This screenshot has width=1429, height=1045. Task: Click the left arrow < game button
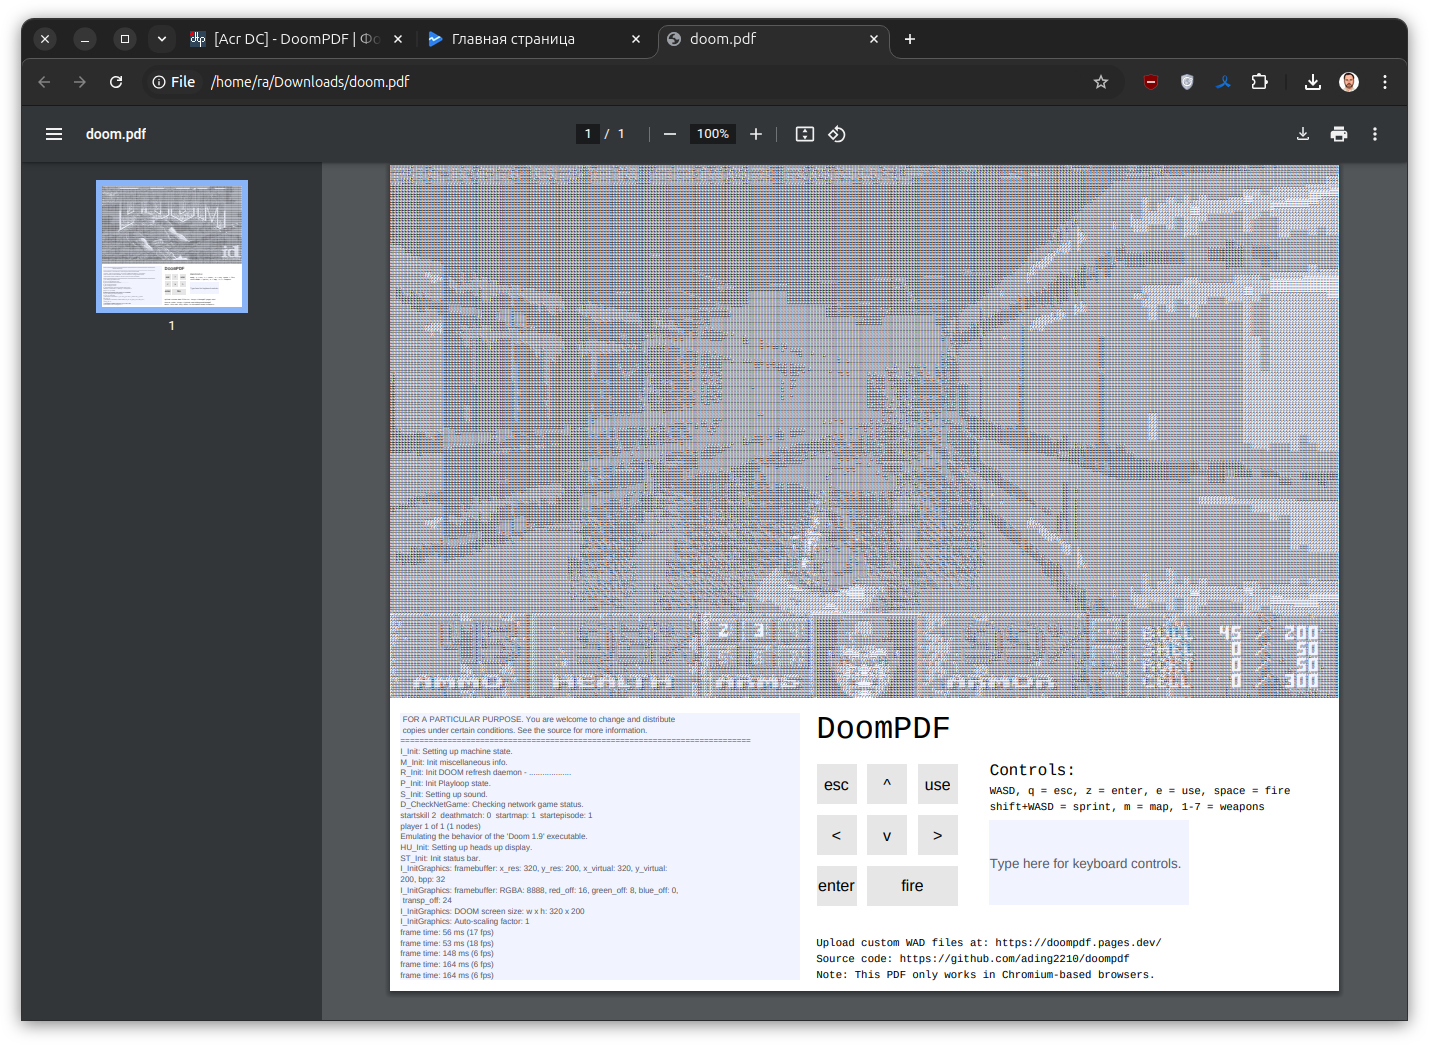(x=837, y=835)
